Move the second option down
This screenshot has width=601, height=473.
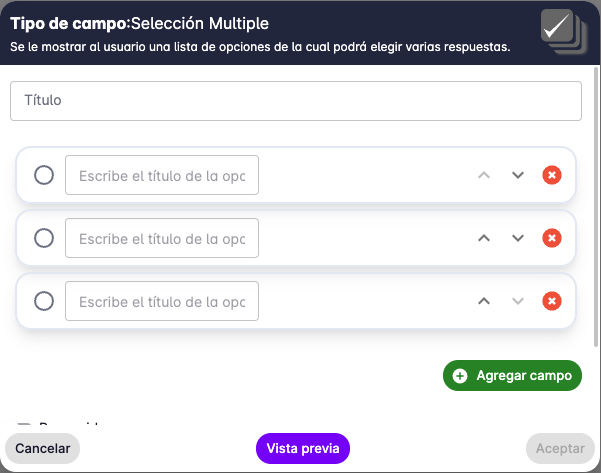518,238
